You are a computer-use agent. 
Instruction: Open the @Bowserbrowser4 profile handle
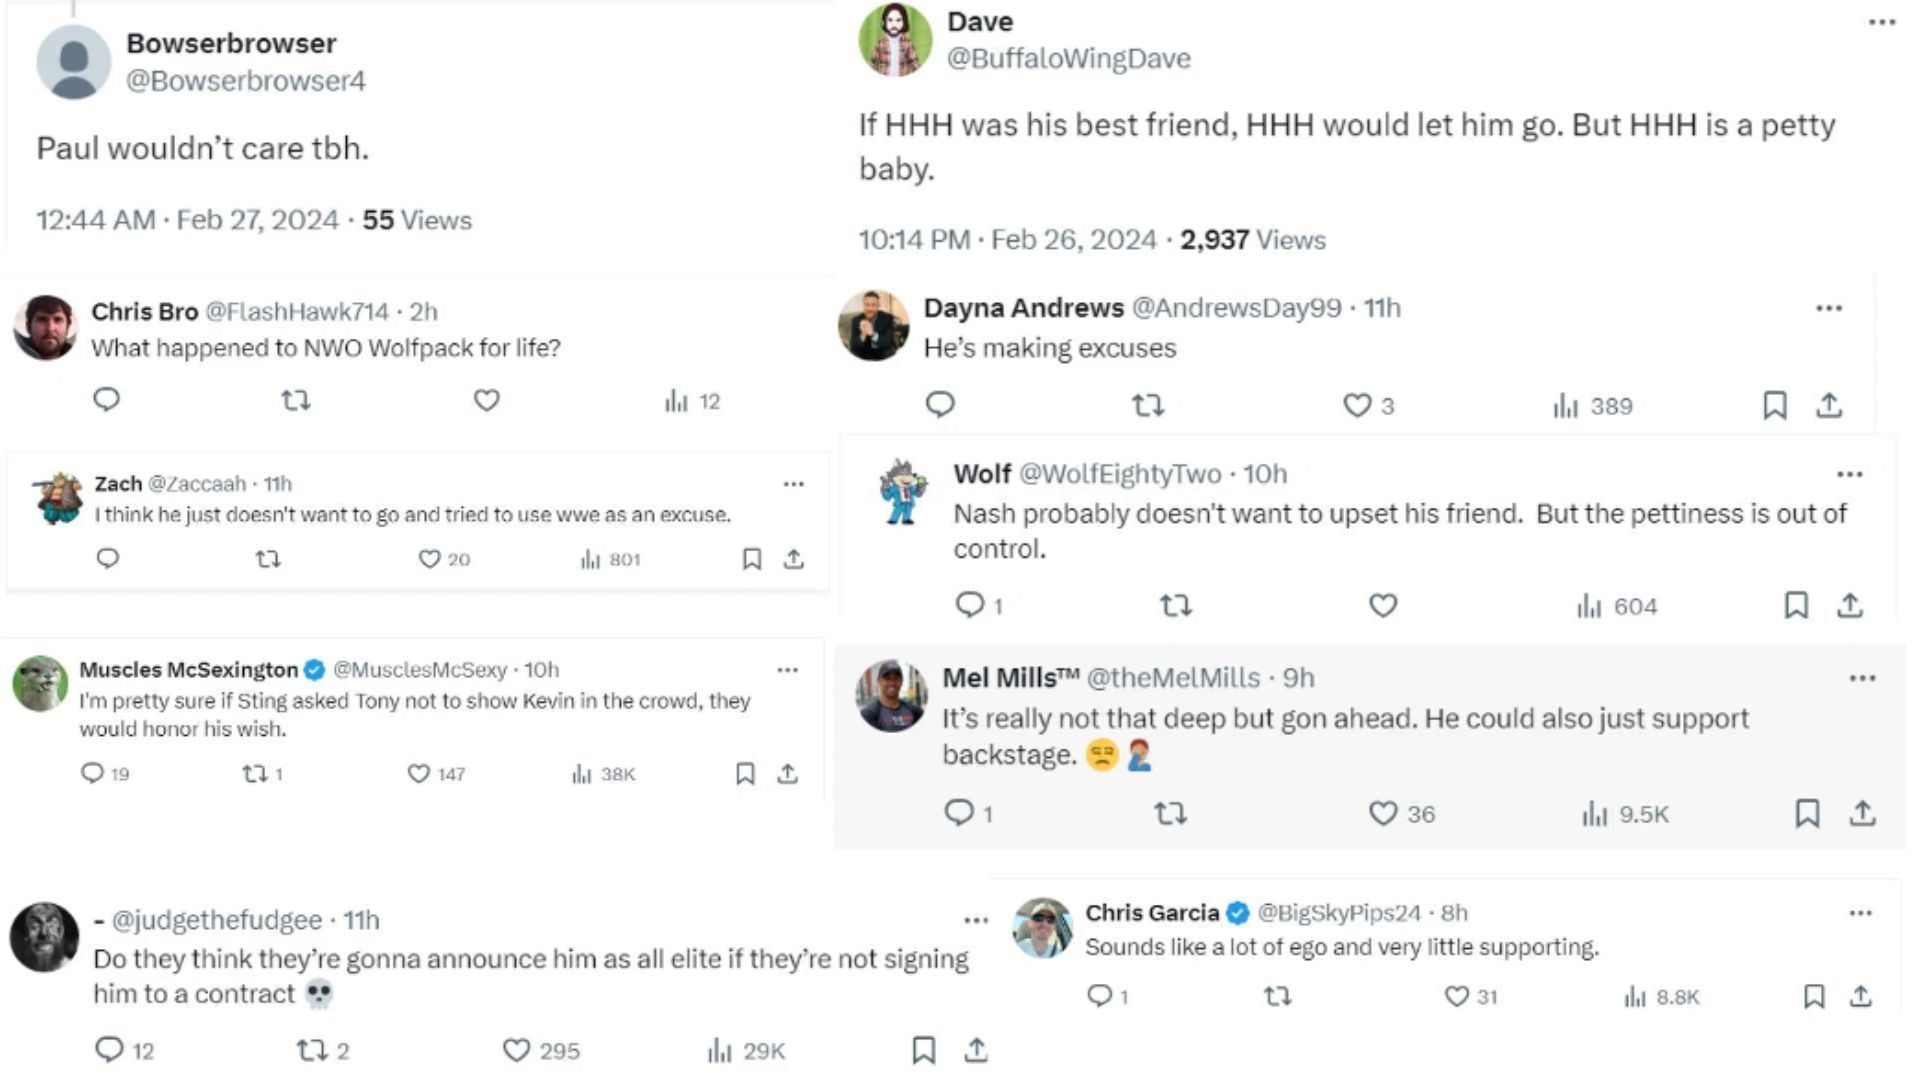pyautogui.click(x=245, y=81)
